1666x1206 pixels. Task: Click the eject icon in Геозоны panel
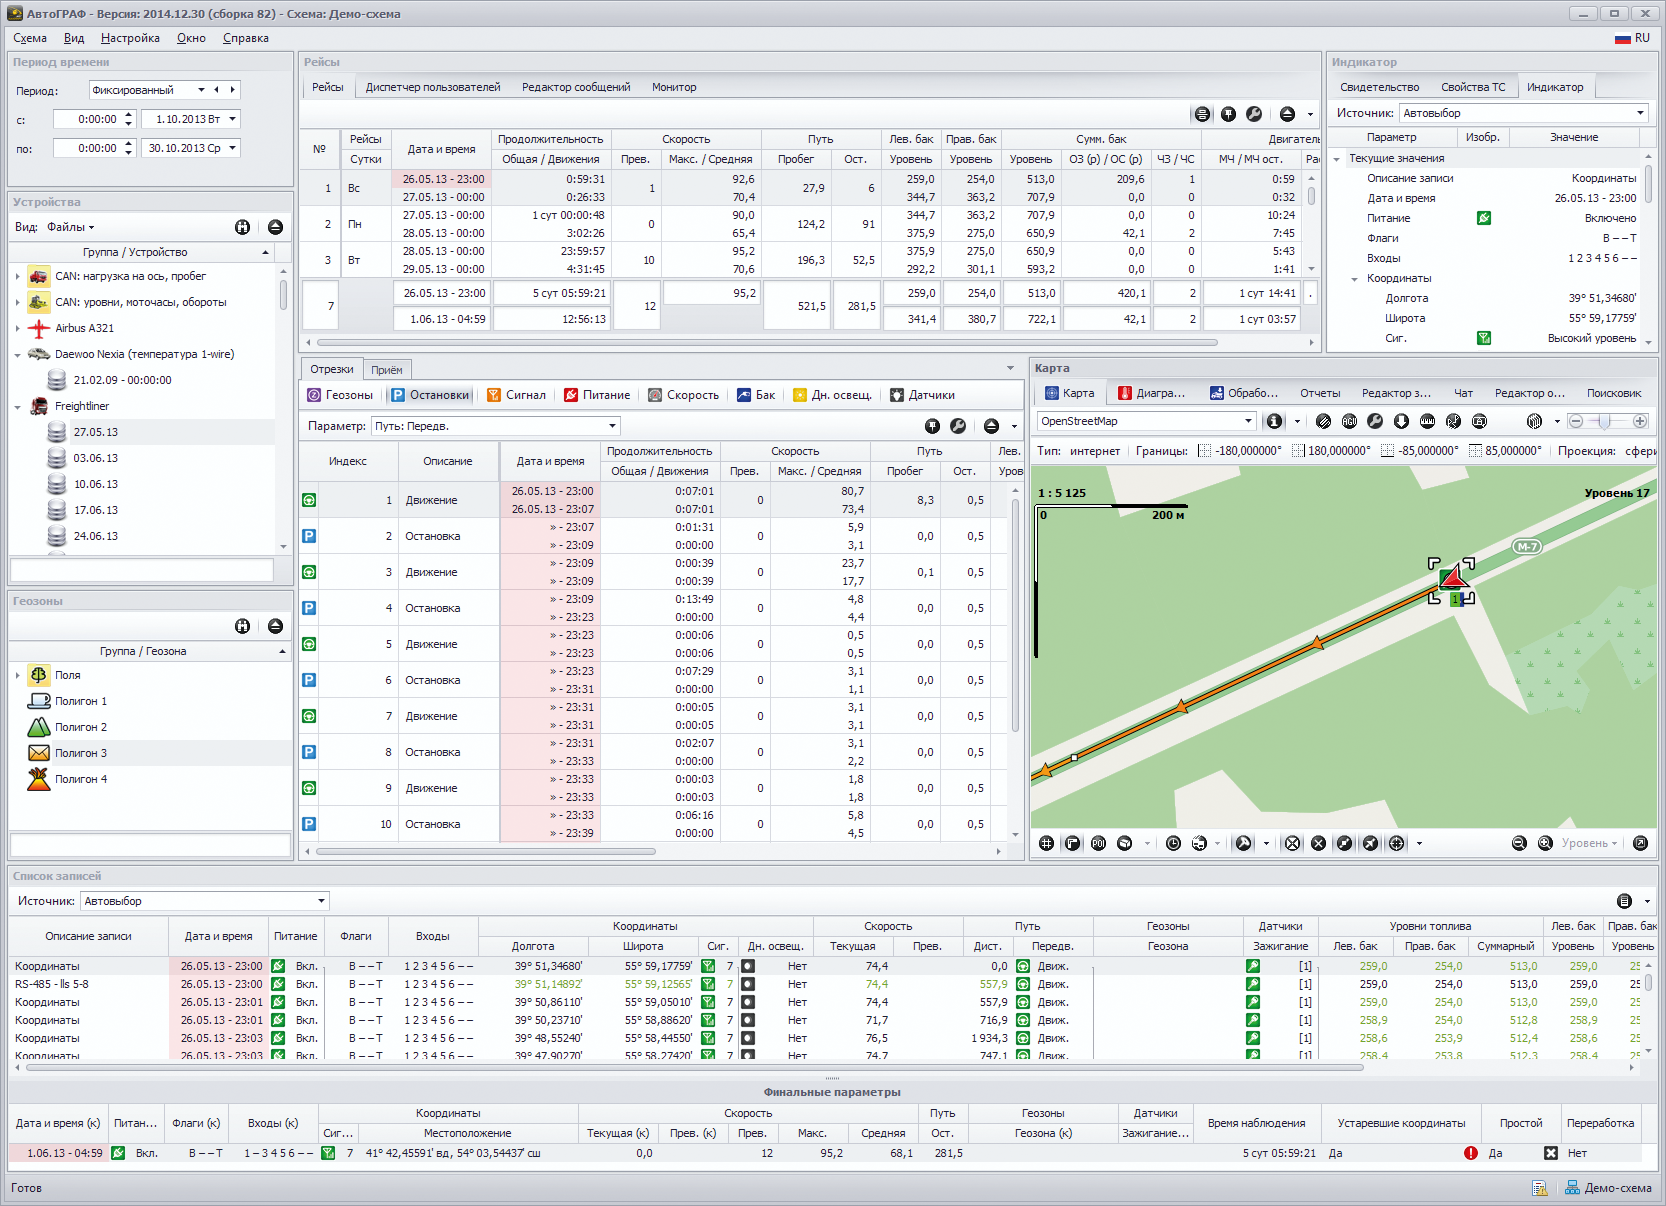tap(275, 626)
